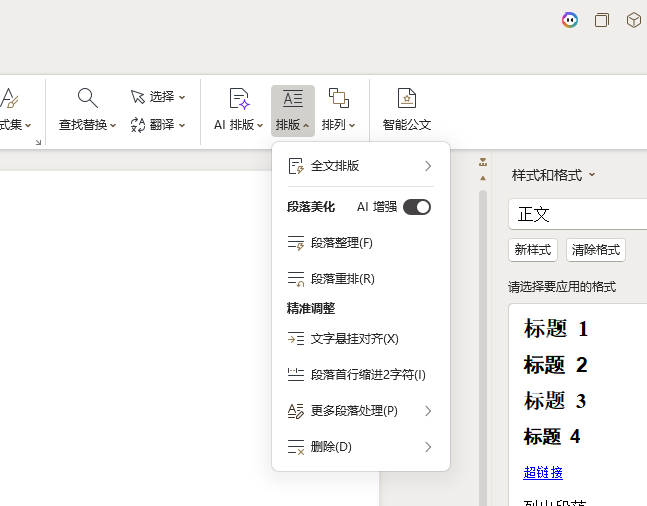This screenshot has width=647, height=506.
Task: Click the 段落整理 icon in menu
Action: [x=296, y=243]
